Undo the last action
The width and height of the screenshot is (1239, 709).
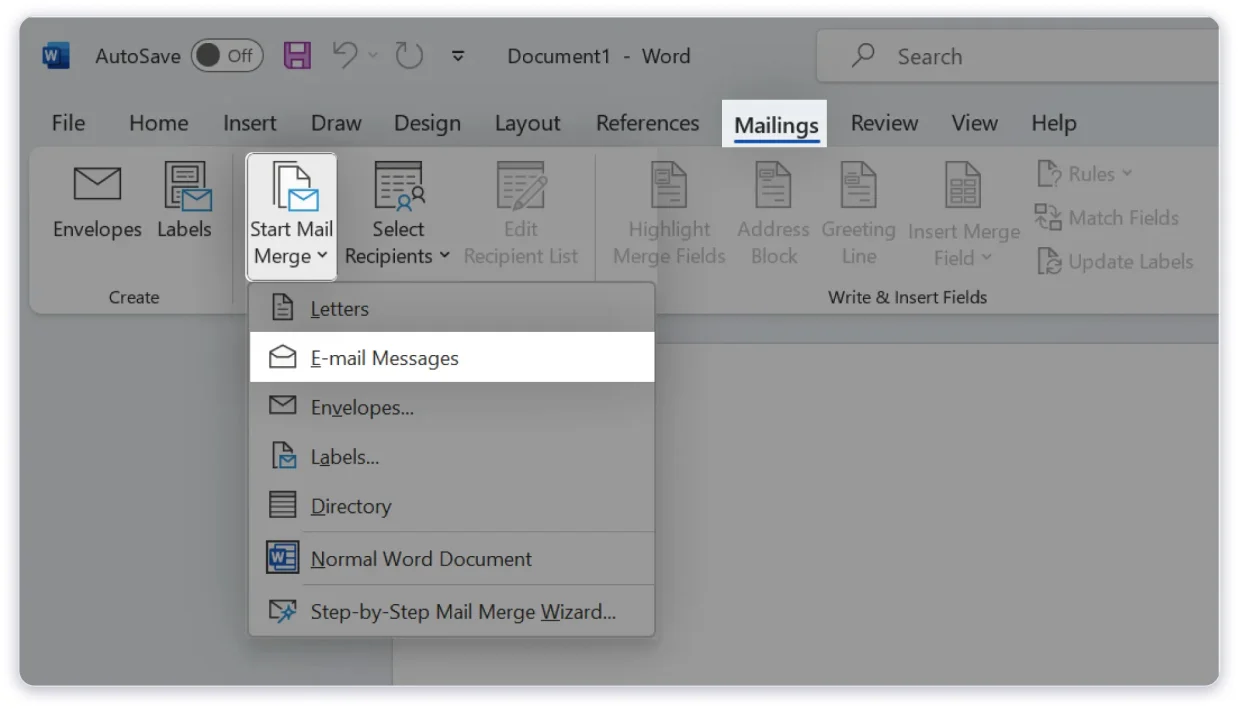tap(345, 55)
